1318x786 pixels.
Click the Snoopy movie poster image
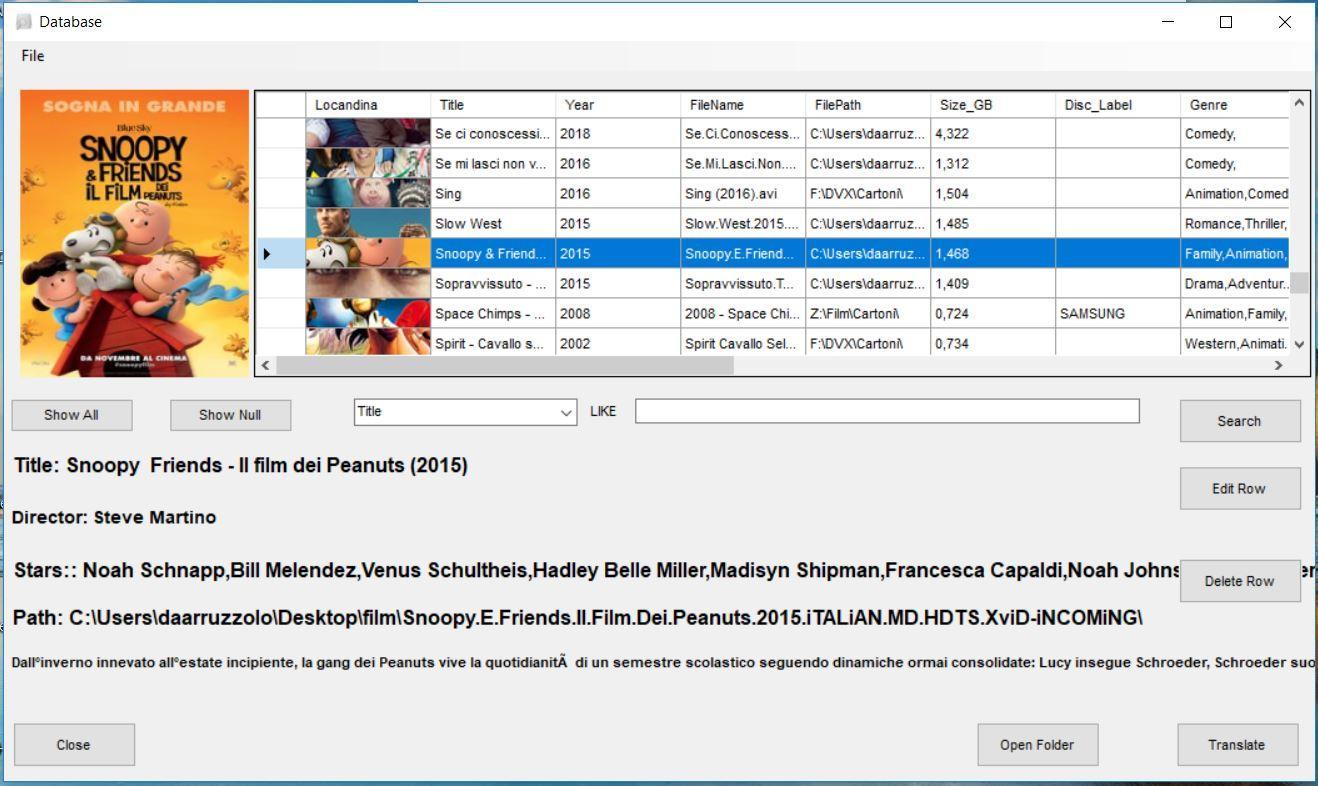pyautogui.click(x=135, y=233)
